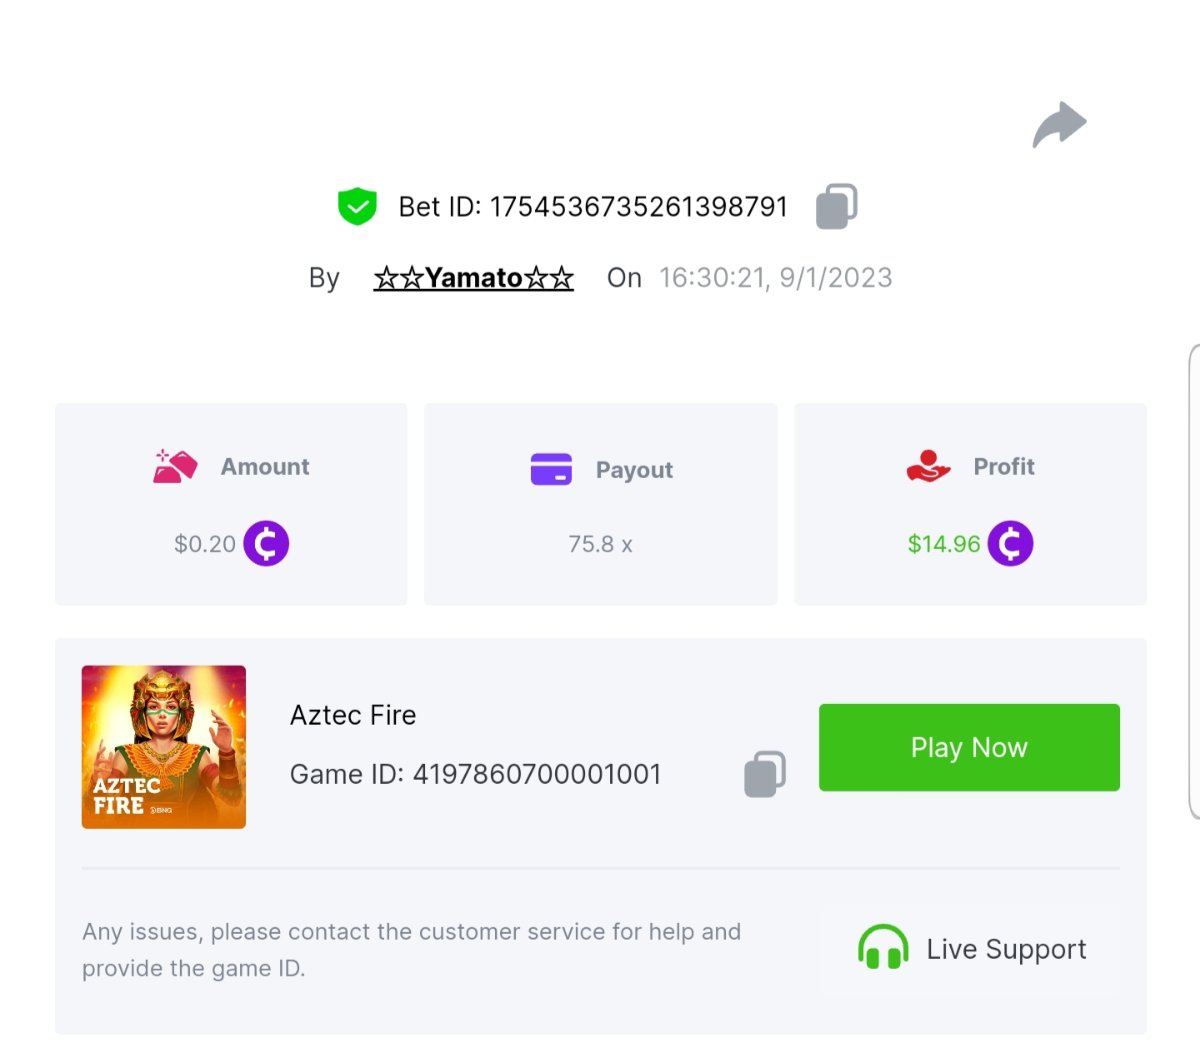
Task: Click the Bet ID number text
Action: pyautogui.click(x=638, y=207)
